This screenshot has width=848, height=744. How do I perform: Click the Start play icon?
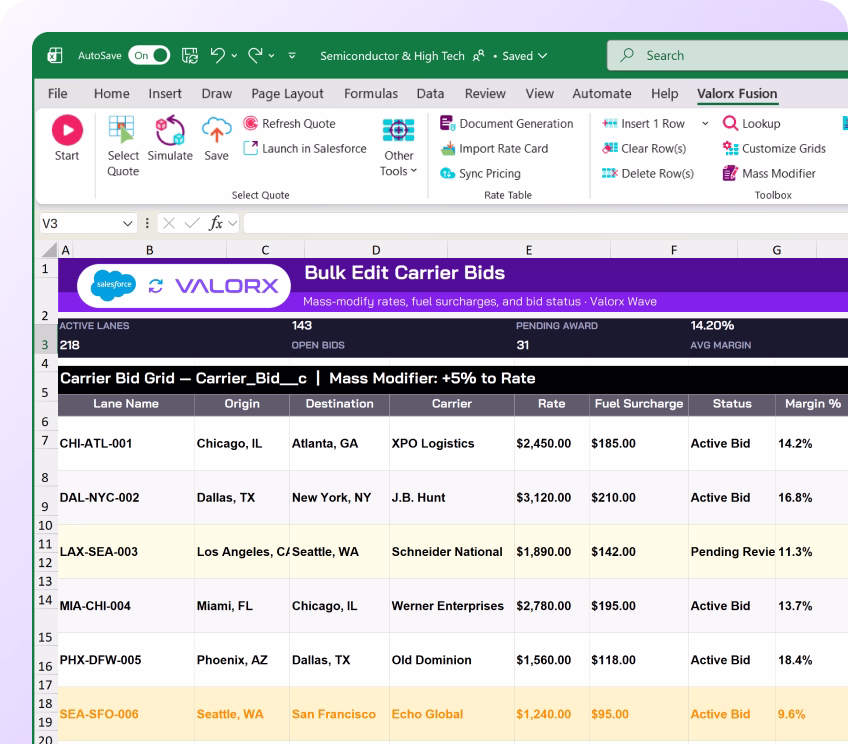pyautogui.click(x=67, y=130)
